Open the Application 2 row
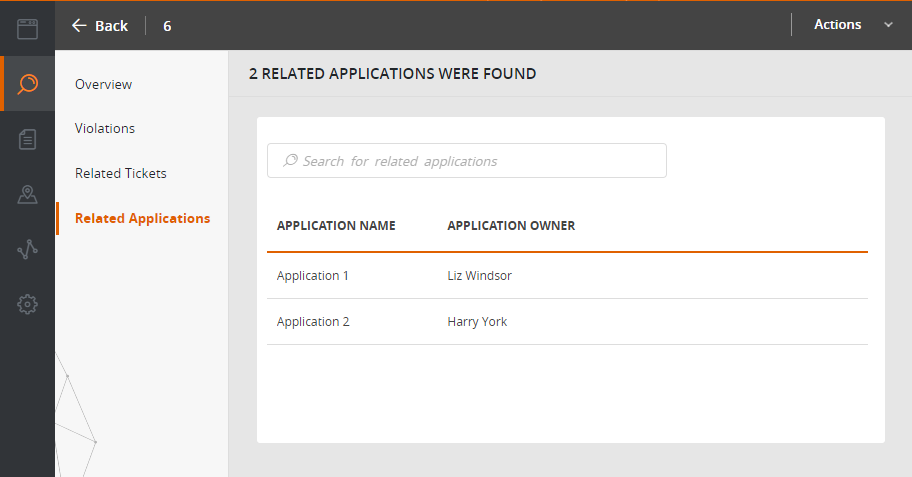Screen dimensions: 912x477 567,322
